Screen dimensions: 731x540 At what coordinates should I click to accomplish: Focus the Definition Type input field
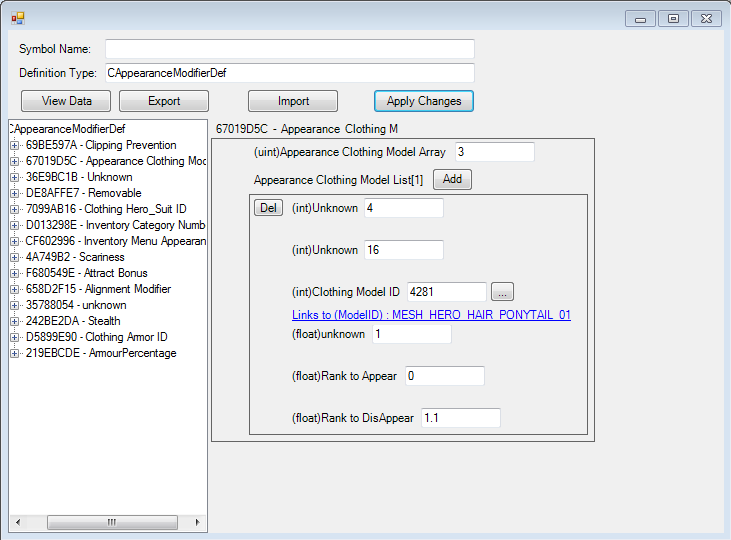point(289,73)
